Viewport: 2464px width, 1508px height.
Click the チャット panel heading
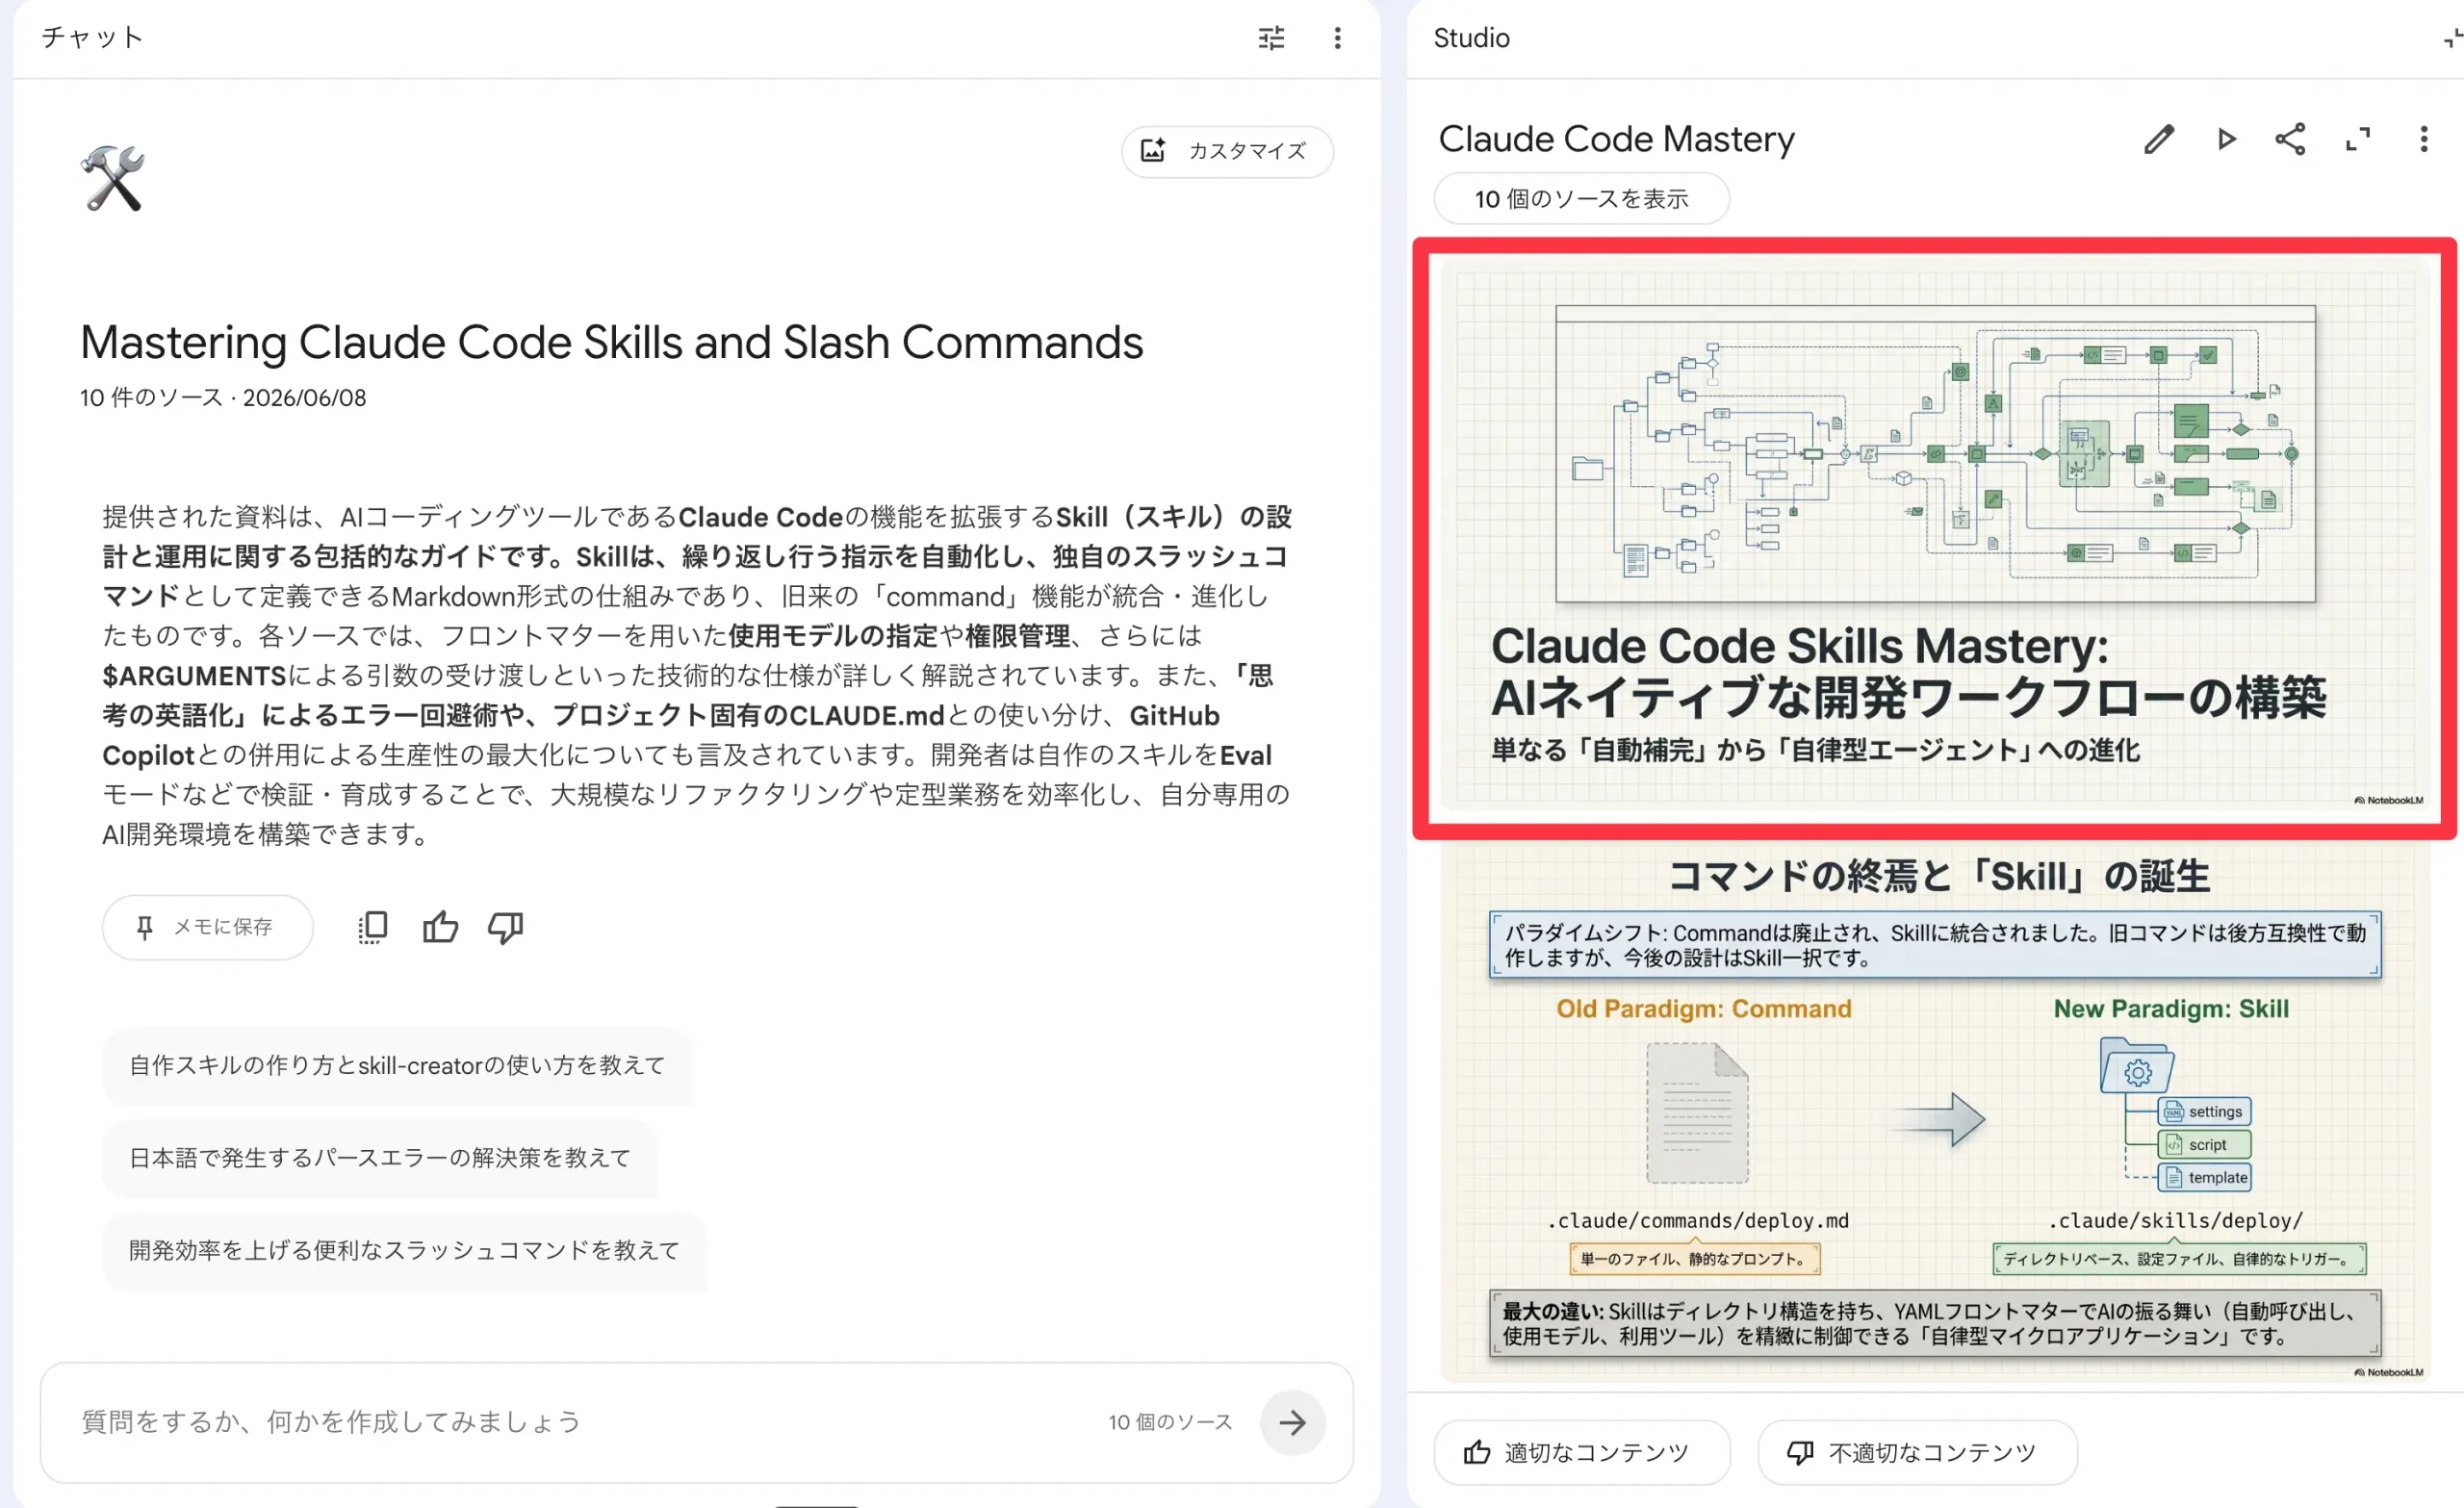[x=92, y=38]
